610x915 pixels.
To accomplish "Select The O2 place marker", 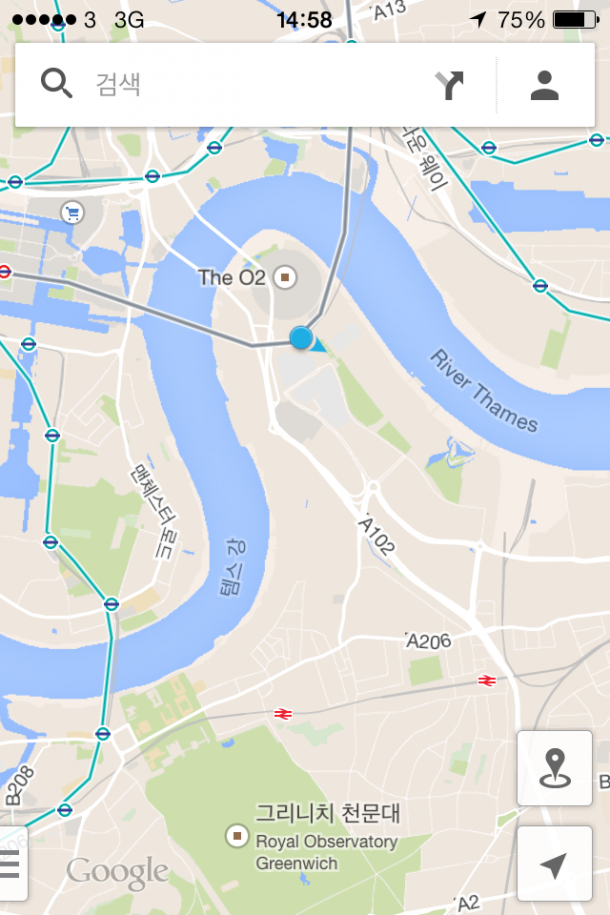I will [x=285, y=277].
